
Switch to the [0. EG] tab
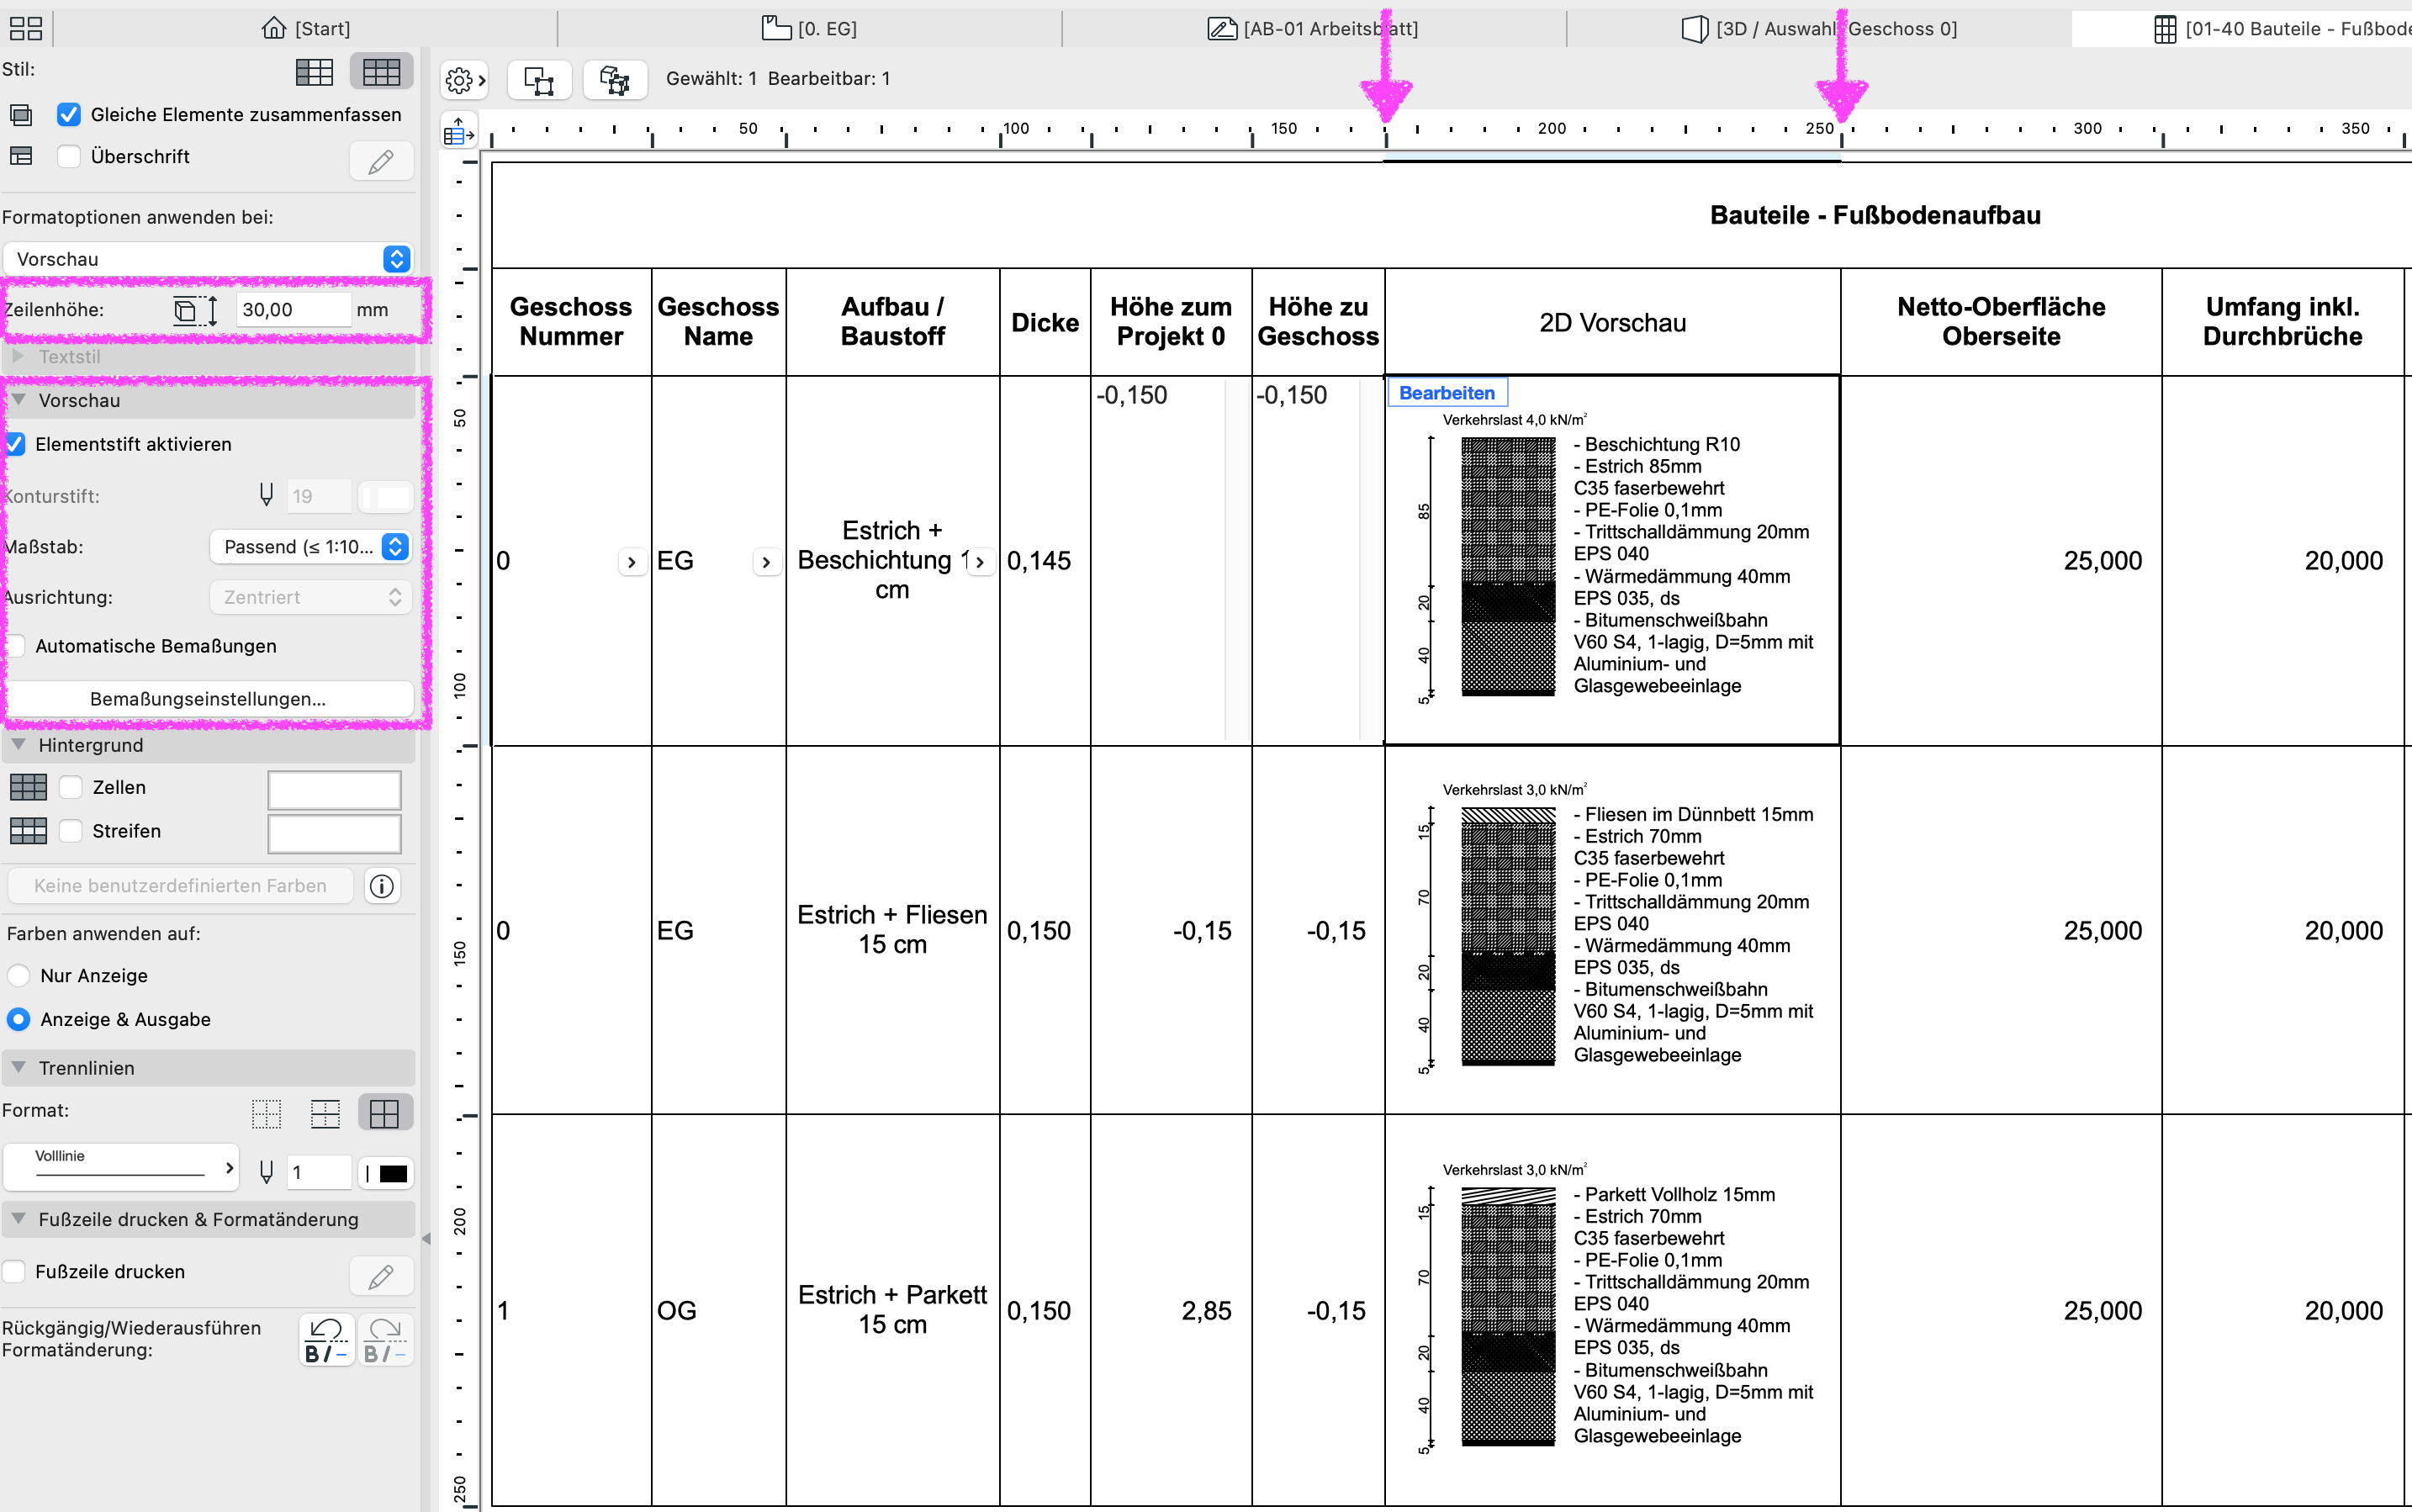(809, 28)
